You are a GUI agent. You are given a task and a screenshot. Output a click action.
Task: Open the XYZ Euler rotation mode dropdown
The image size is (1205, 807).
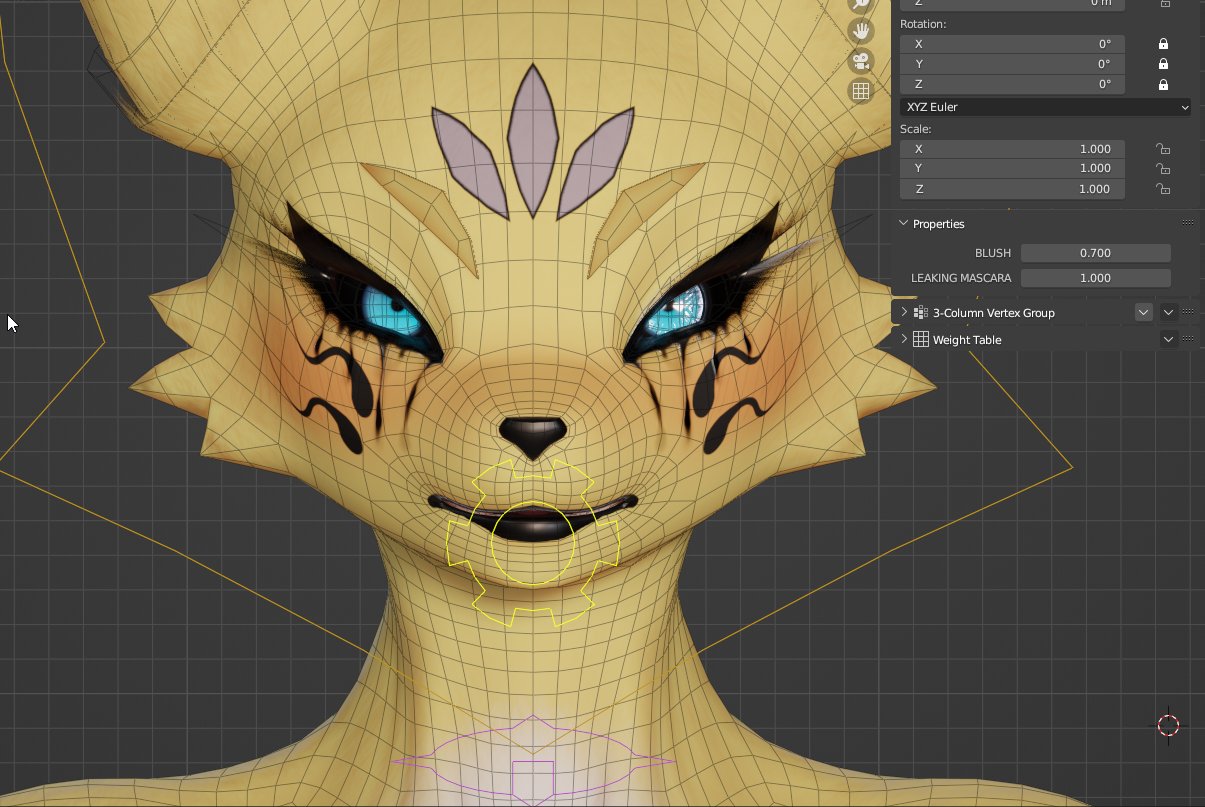pyautogui.click(x=1045, y=107)
